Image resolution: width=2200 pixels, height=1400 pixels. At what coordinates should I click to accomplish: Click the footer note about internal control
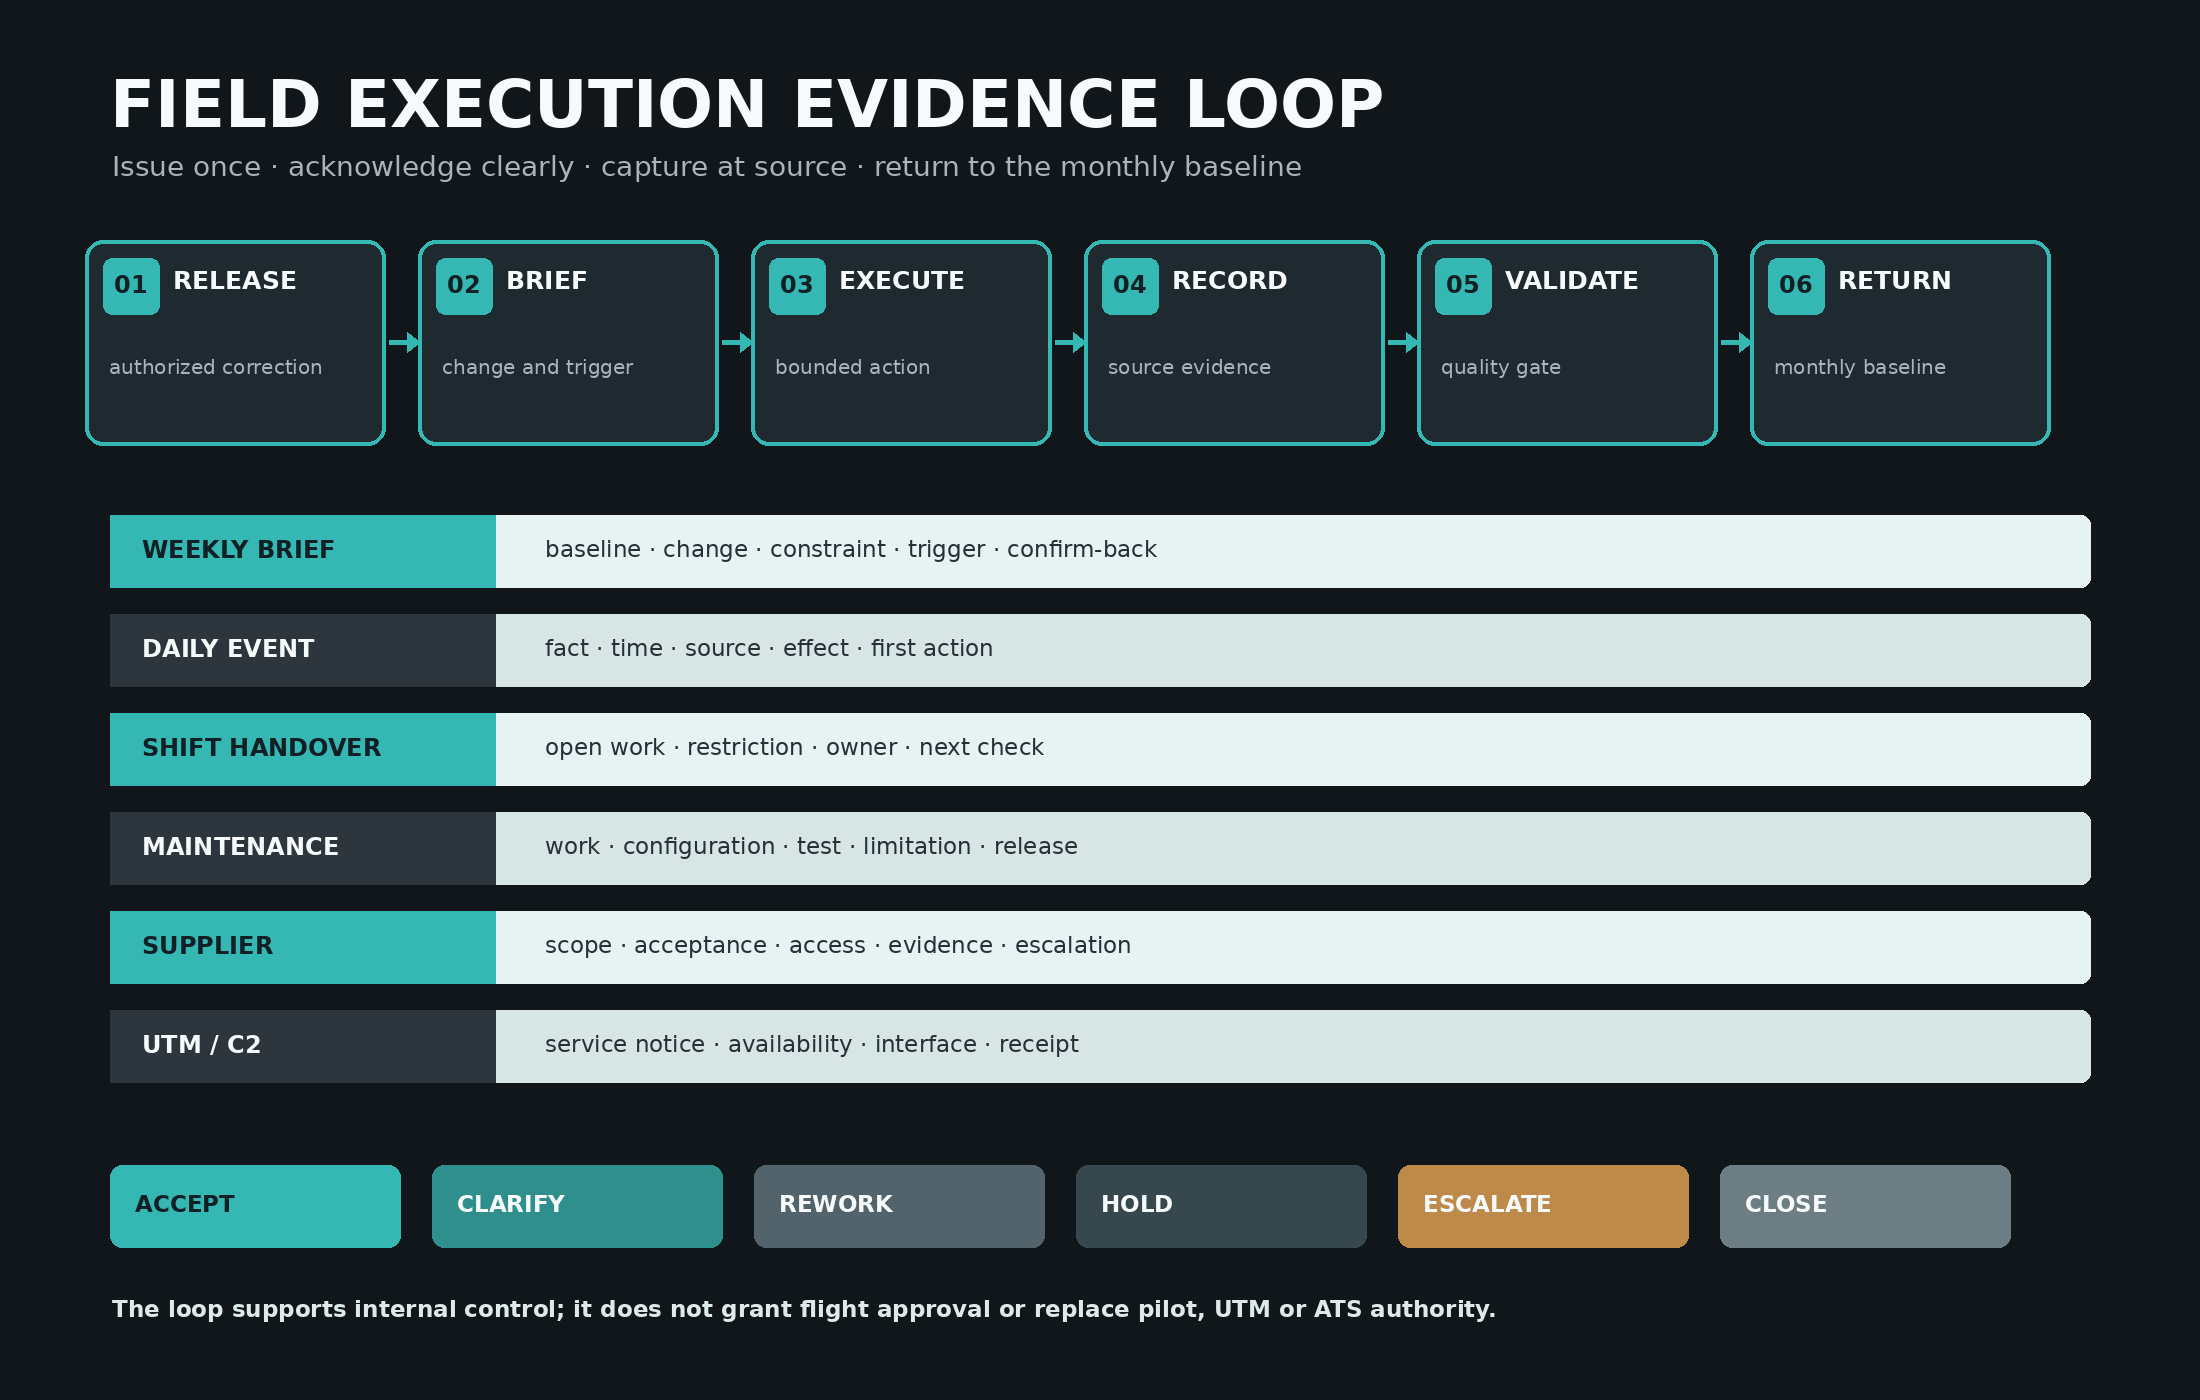tap(804, 1310)
